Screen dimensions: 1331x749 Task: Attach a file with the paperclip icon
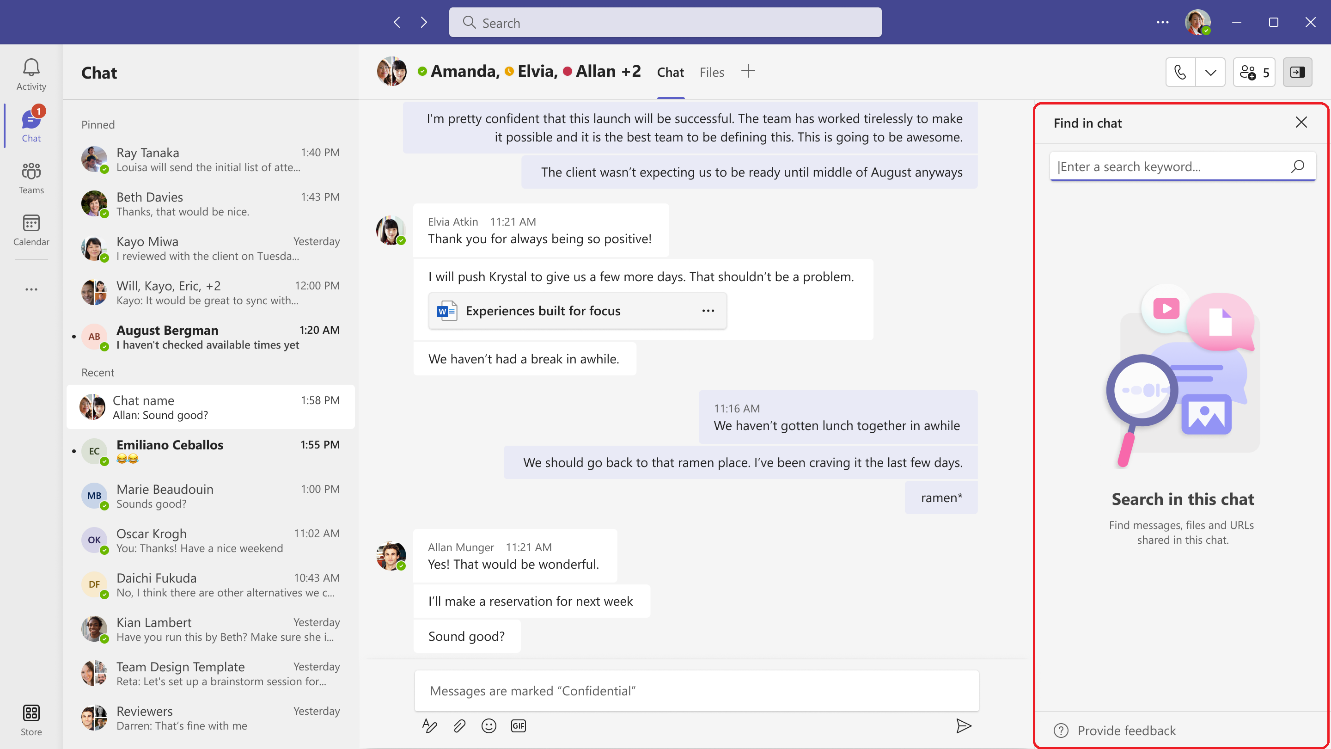(459, 725)
